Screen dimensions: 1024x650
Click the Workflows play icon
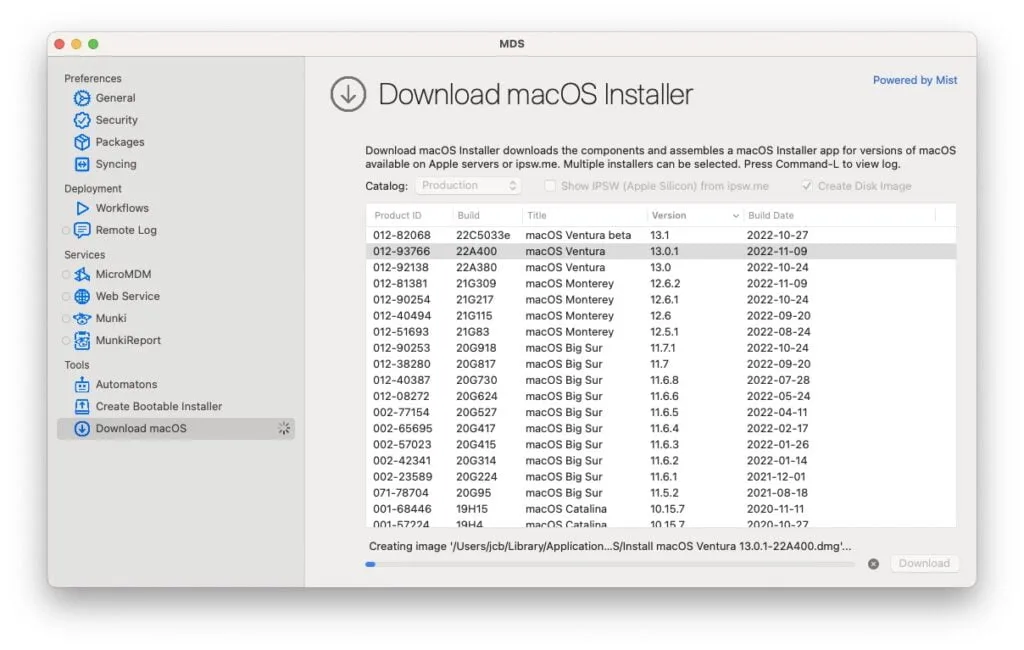[82, 208]
